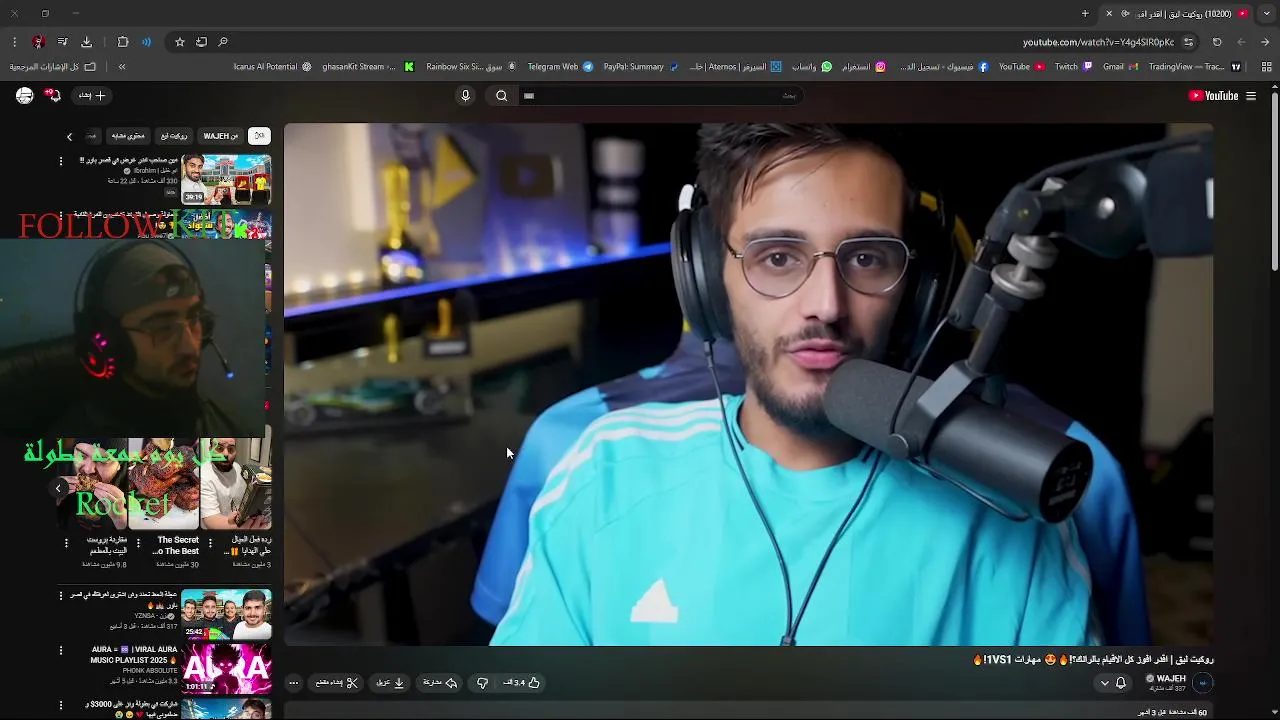Open the tab search dropdown
Viewport: 1280px width, 720px height.
coord(1266,14)
